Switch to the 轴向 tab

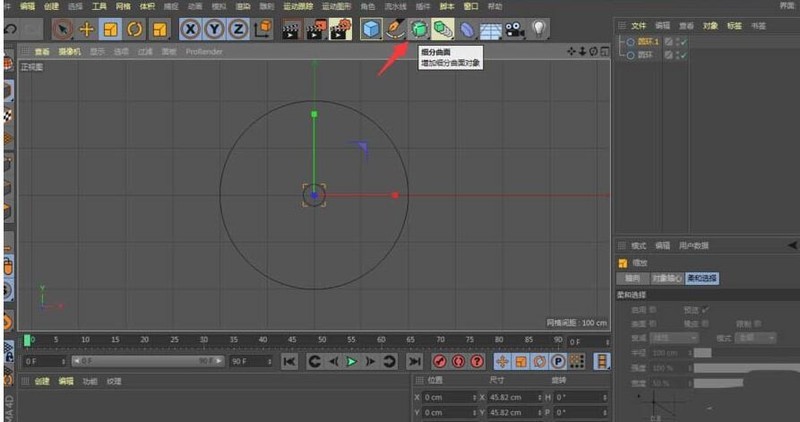tap(633, 278)
